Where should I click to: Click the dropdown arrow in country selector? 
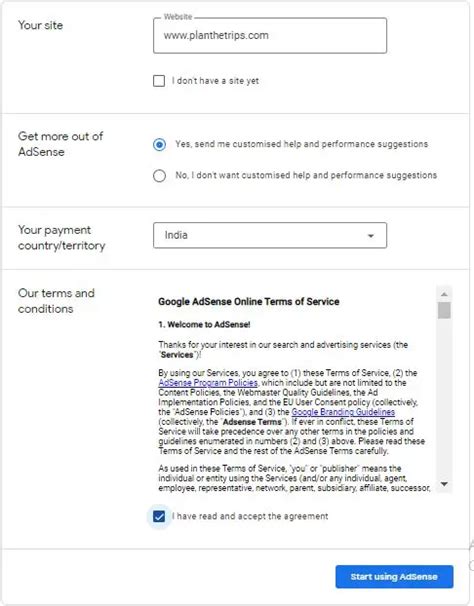point(371,236)
